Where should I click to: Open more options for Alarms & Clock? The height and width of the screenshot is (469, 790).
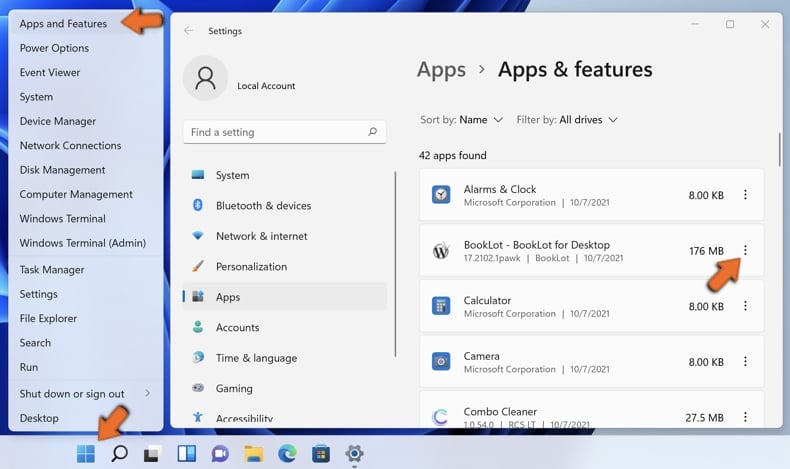[745, 194]
